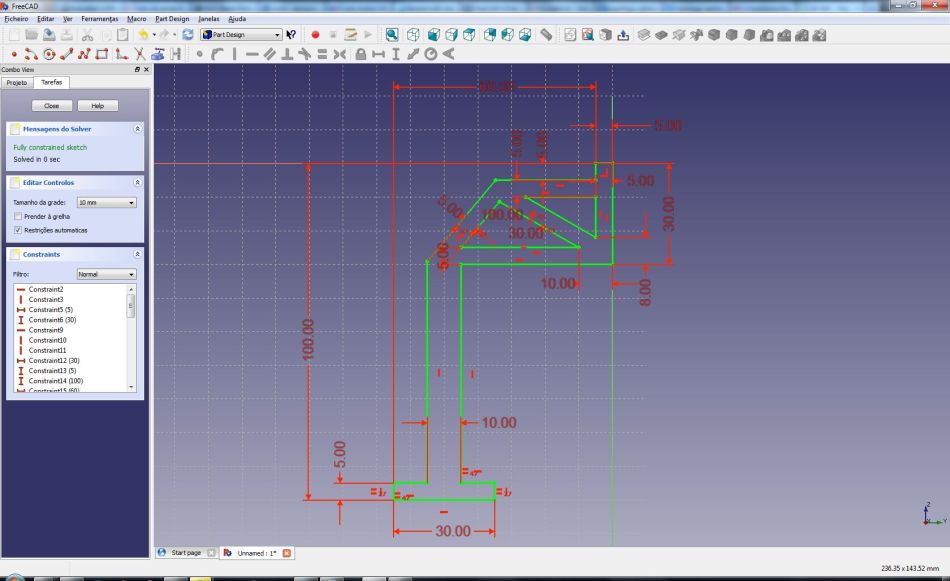The image size is (950, 581).
Task: Open the Part Design workbench dropdown
Action: click(x=242, y=35)
